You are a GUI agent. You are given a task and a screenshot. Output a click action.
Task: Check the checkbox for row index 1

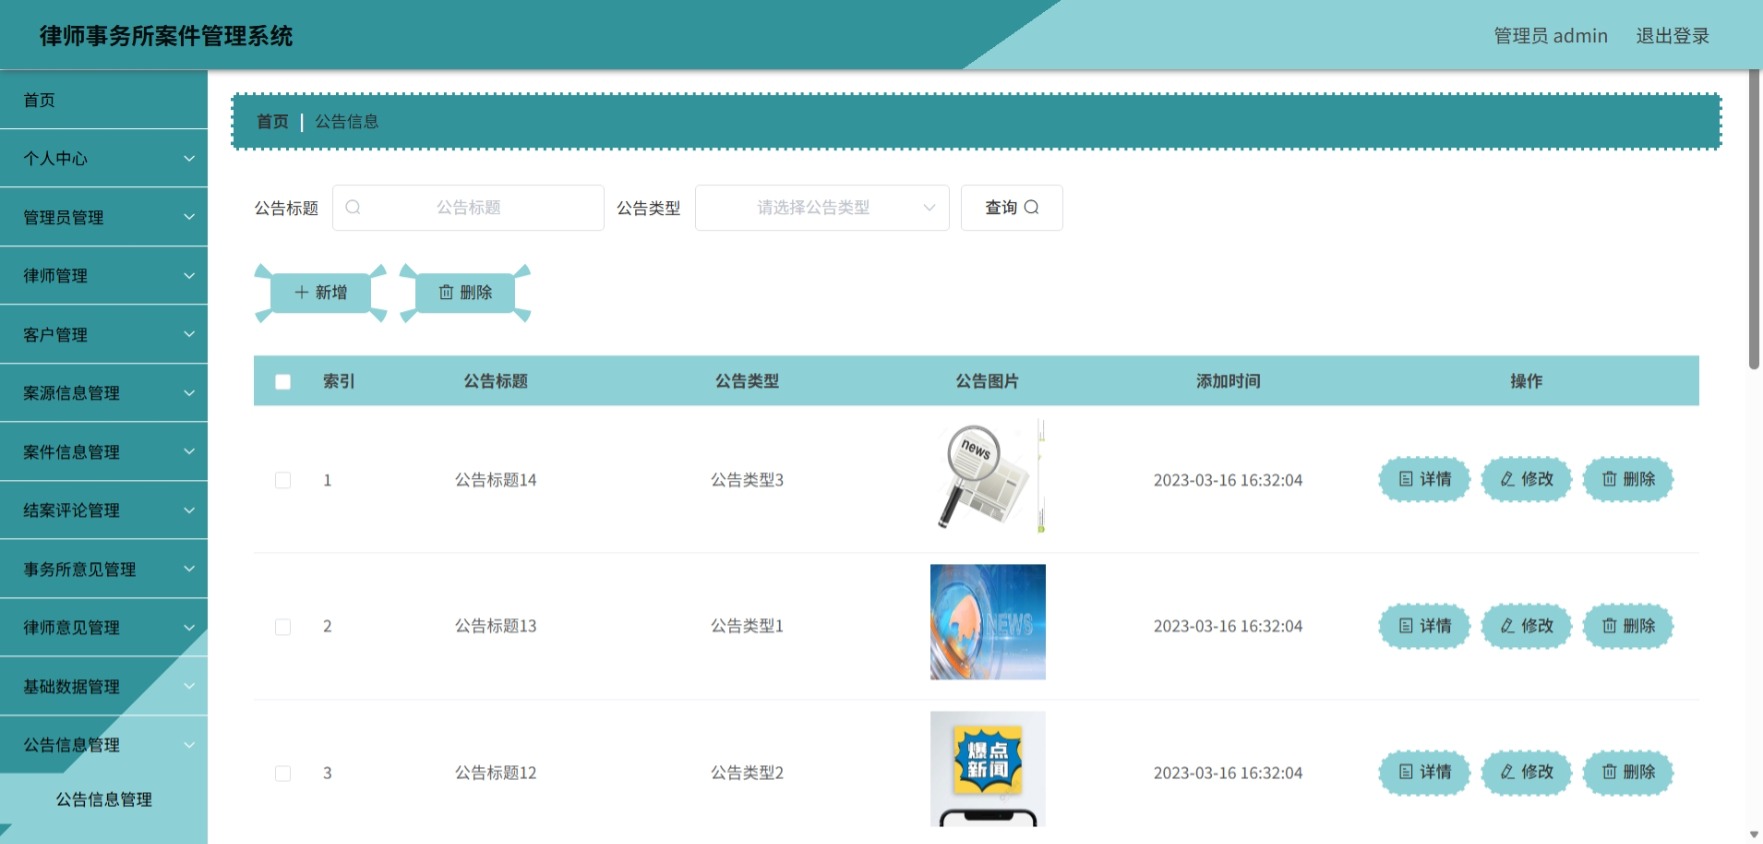click(x=283, y=480)
